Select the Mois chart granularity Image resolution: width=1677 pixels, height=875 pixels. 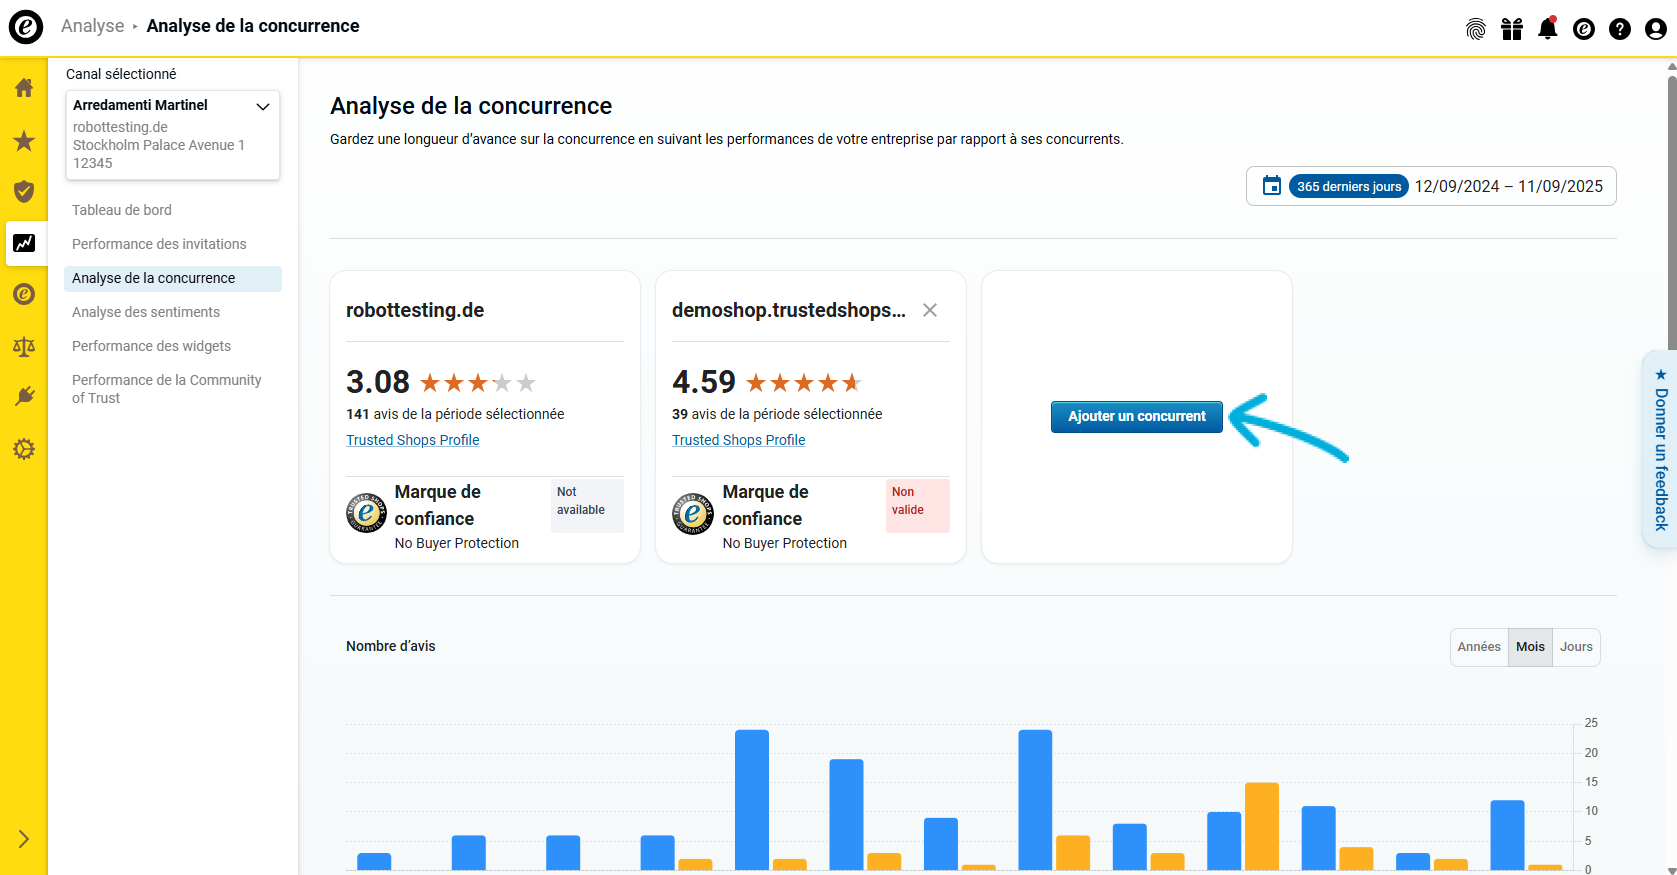coord(1530,647)
